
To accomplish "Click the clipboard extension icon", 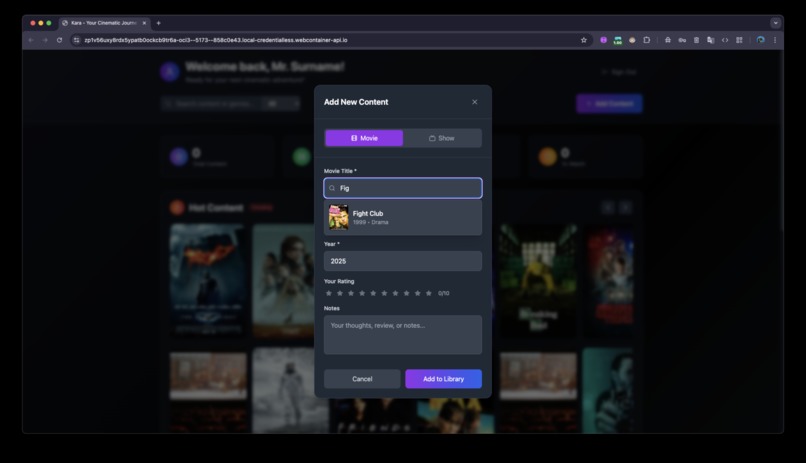I will [697, 40].
